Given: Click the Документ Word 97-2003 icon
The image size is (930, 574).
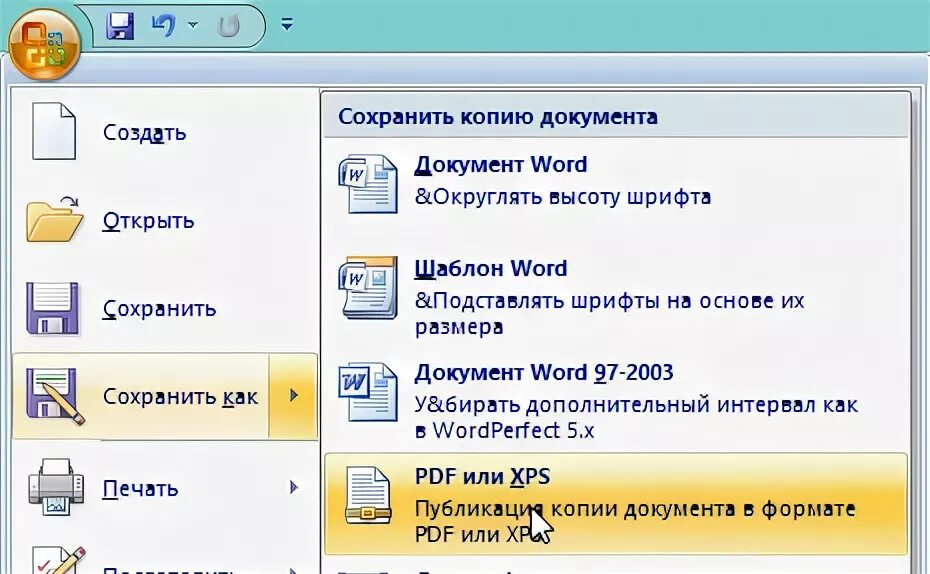Looking at the screenshot, I should [368, 392].
